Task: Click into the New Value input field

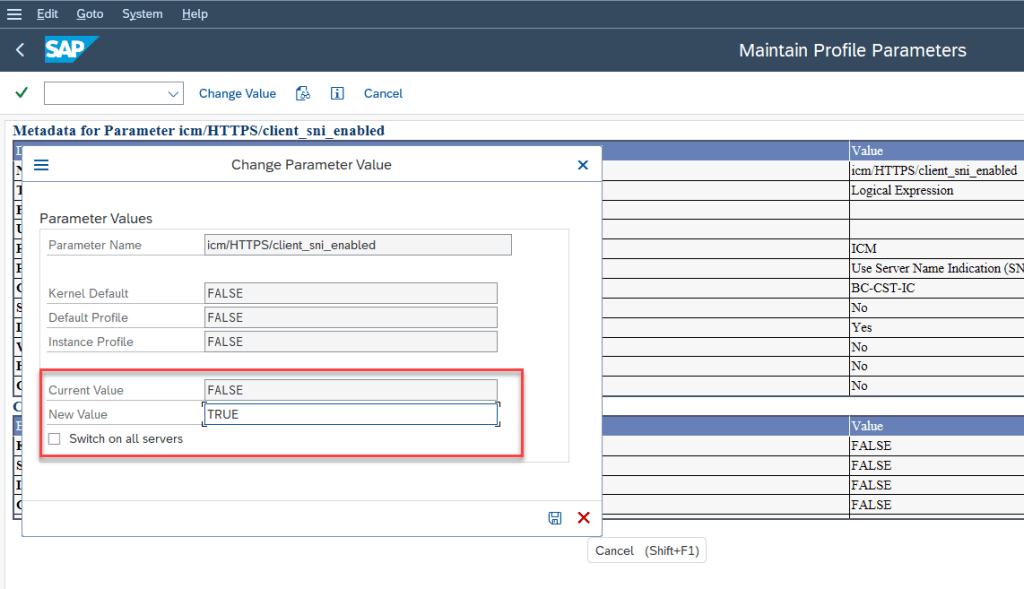Action: point(350,414)
